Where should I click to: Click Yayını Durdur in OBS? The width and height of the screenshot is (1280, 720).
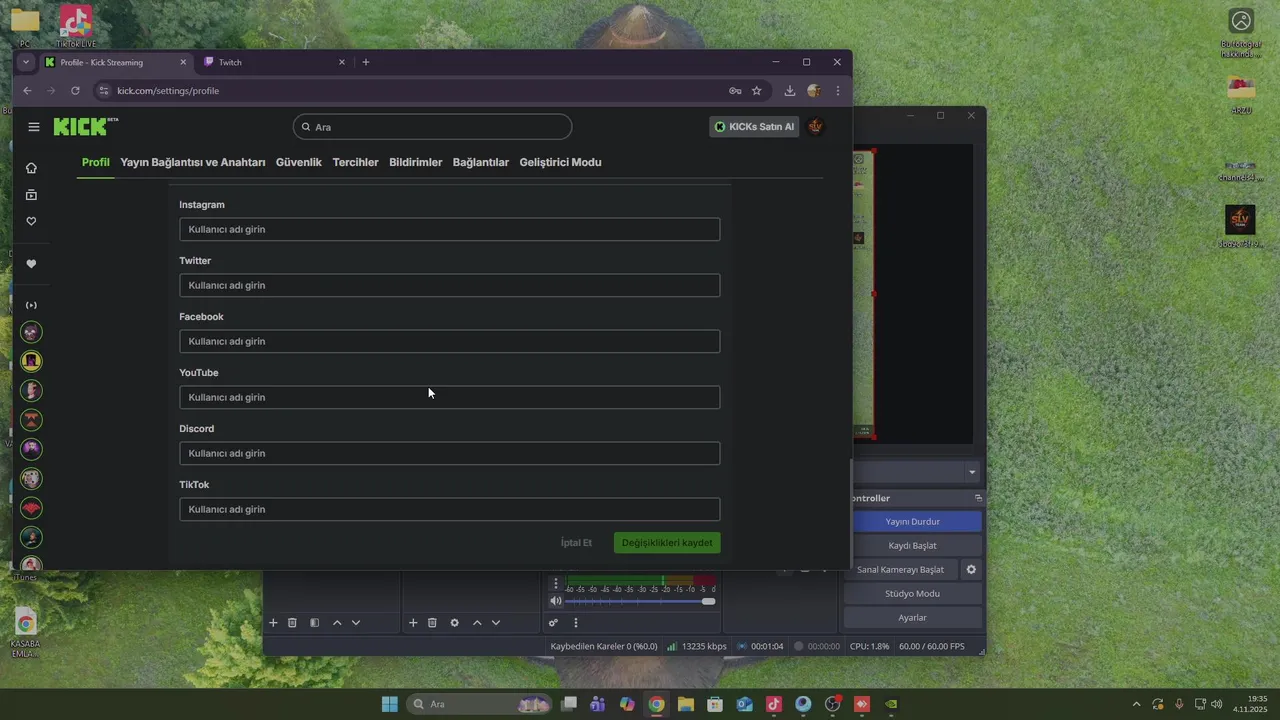pyautogui.click(x=913, y=522)
